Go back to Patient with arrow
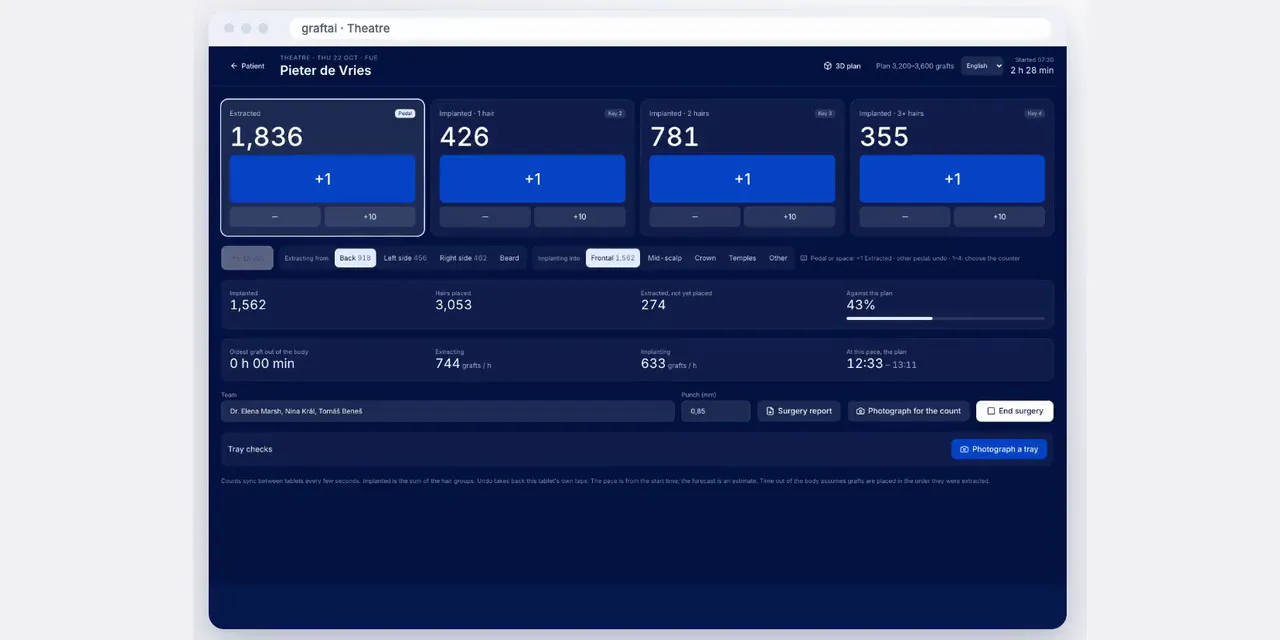The height and width of the screenshot is (640, 1280). pyautogui.click(x=248, y=66)
